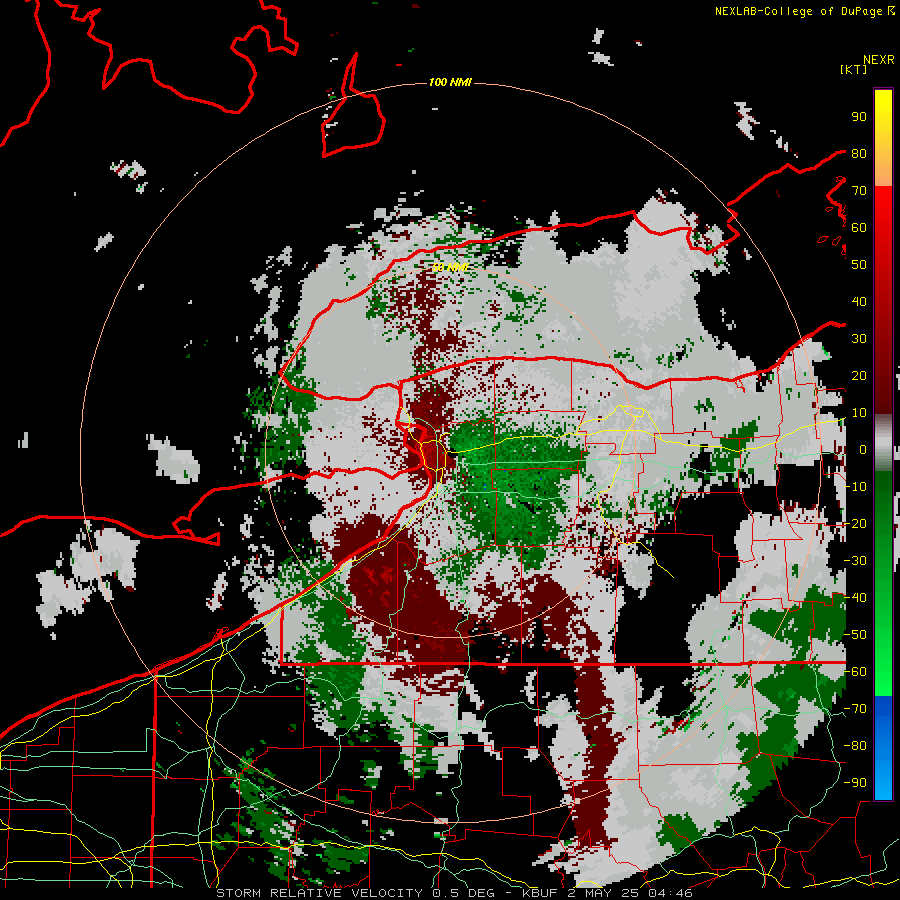Click the 20 value on the velocity scale

(859, 375)
